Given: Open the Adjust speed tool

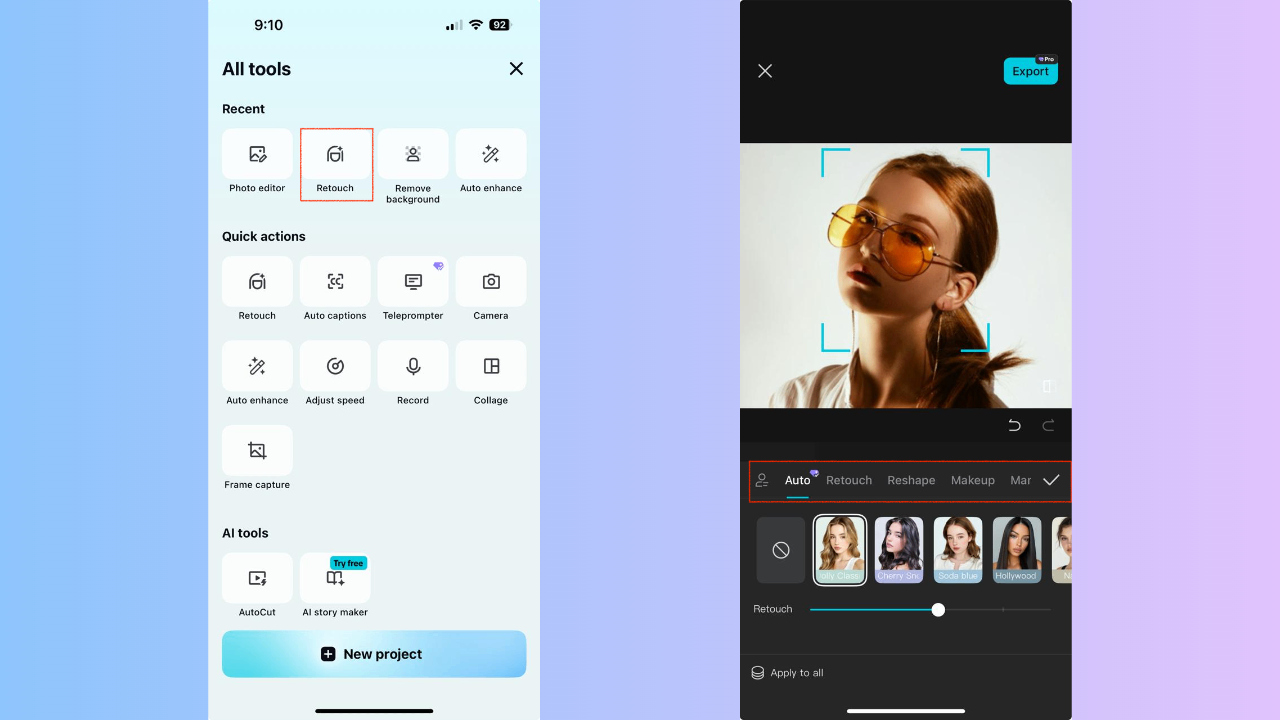Looking at the screenshot, I should point(335,374).
